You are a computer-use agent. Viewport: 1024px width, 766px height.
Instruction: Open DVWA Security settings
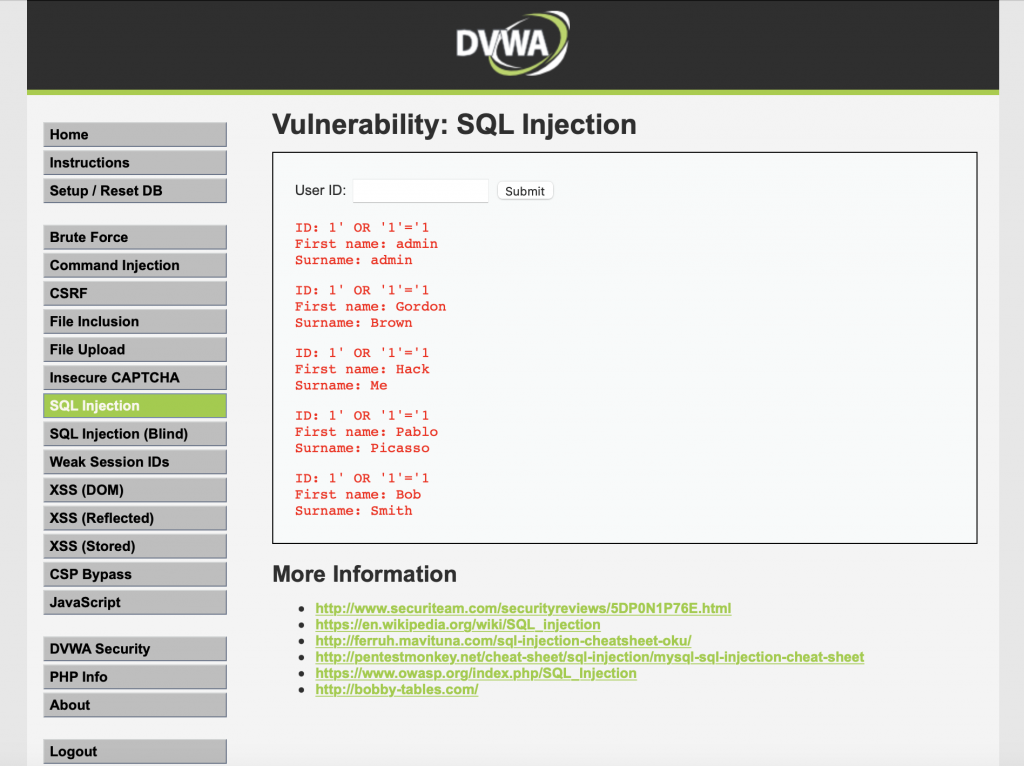(135, 648)
